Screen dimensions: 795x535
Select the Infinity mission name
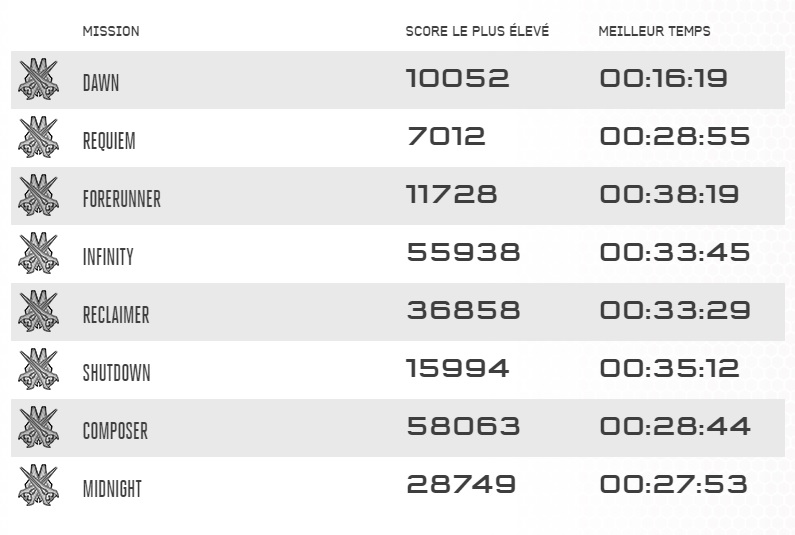(108, 257)
